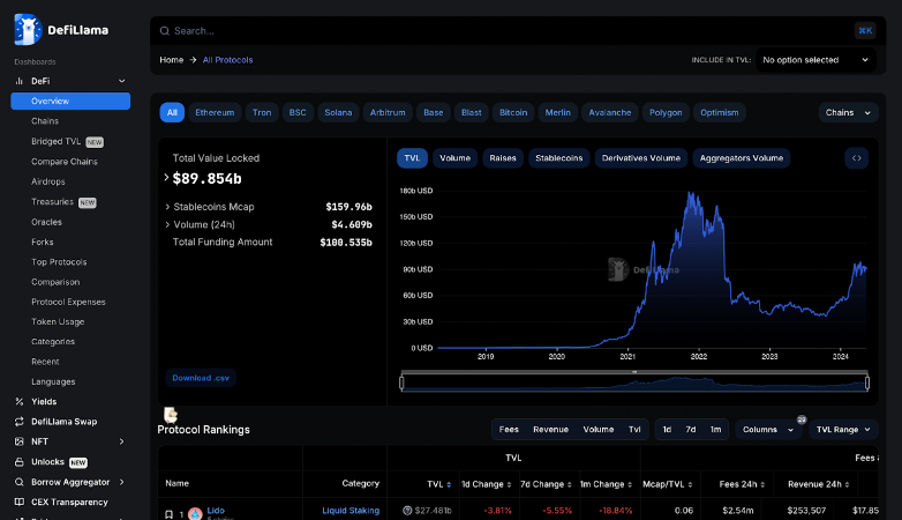This screenshot has width=902, height=520.
Task: Sort by 1d Change column
Action: coord(509,485)
